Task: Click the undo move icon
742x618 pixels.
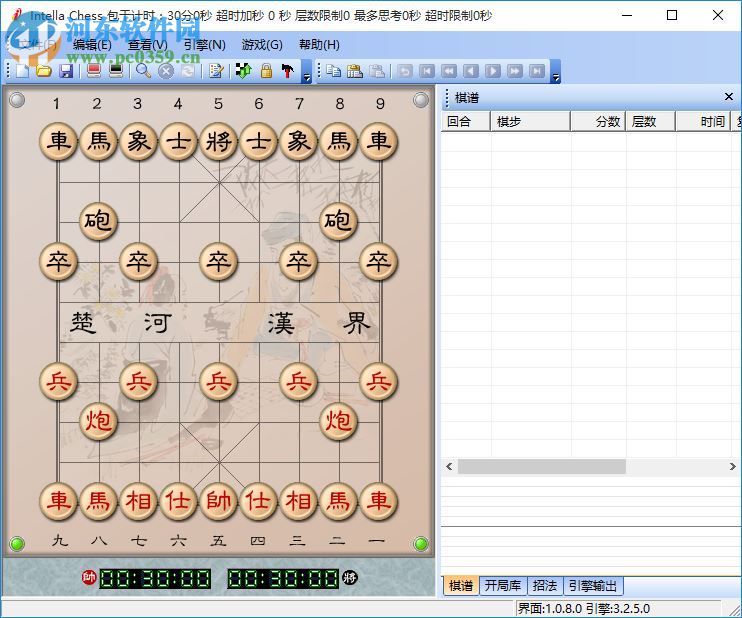Action: (405, 71)
